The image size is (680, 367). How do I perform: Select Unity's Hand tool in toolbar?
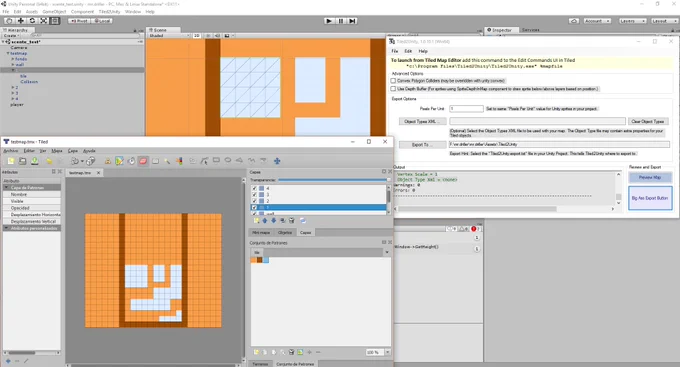point(9,21)
